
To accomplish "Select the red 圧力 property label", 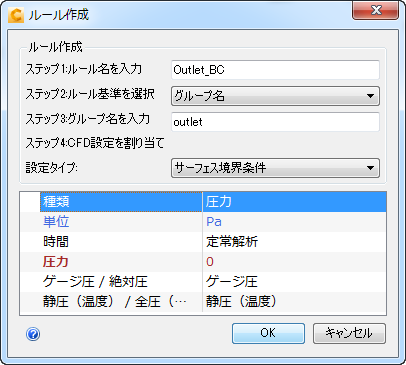I will click(x=56, y=262).
